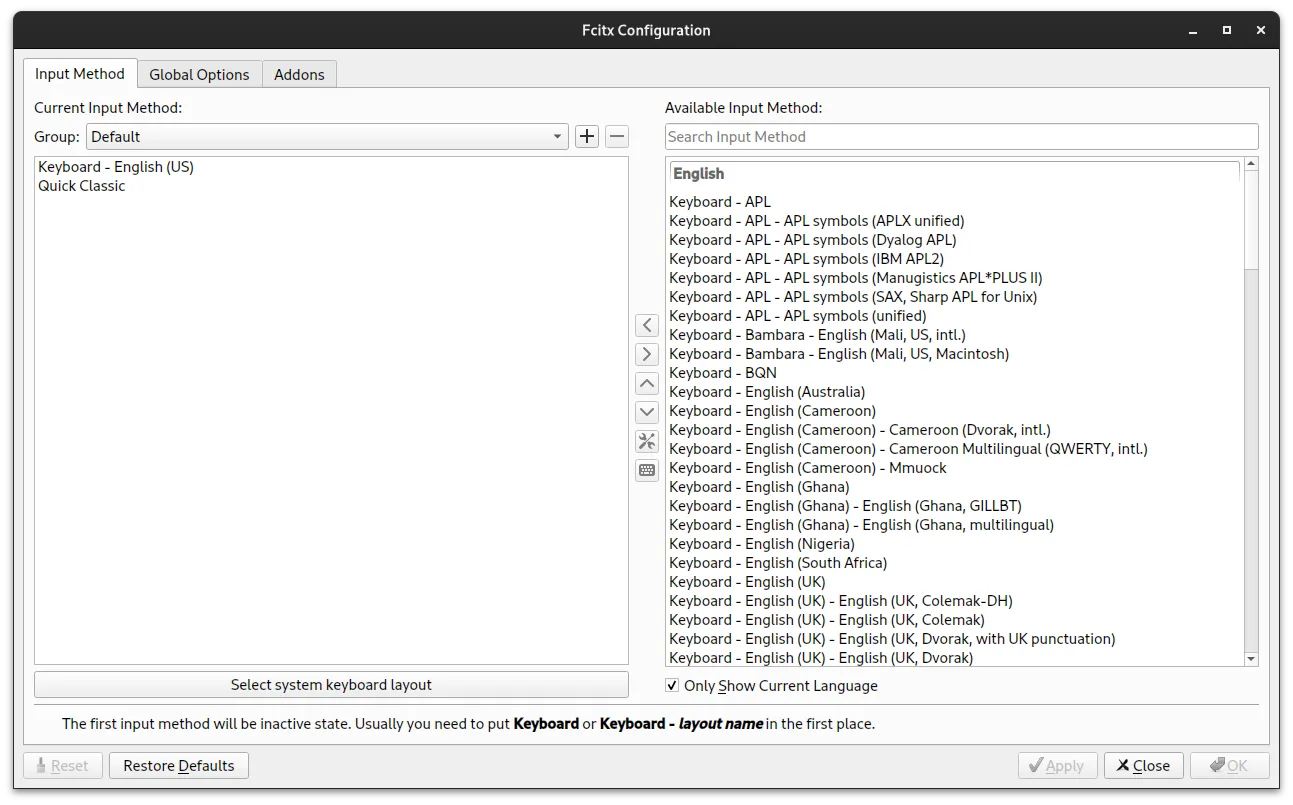Click the left arrow to add selected input method
This screenshot has width=1293, height=805.
(646, 325)
